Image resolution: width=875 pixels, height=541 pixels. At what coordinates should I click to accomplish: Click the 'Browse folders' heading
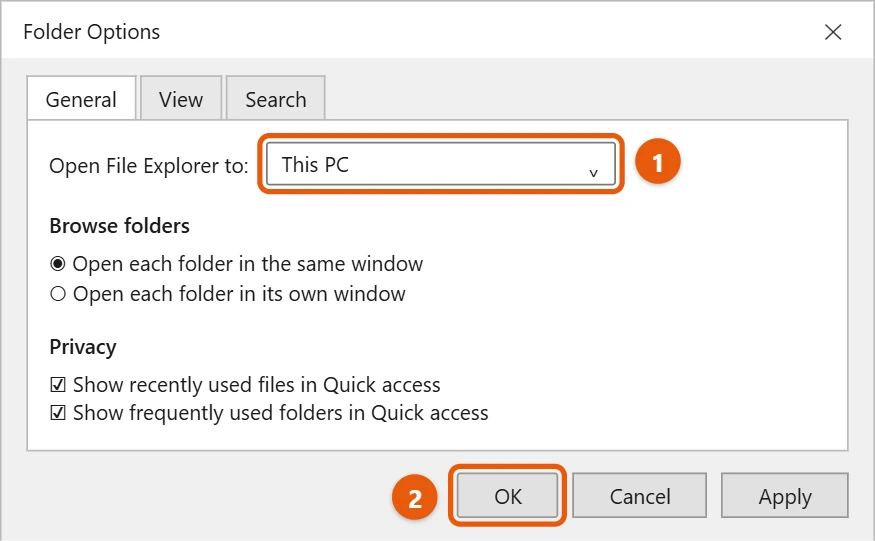(x=119, y=226)
